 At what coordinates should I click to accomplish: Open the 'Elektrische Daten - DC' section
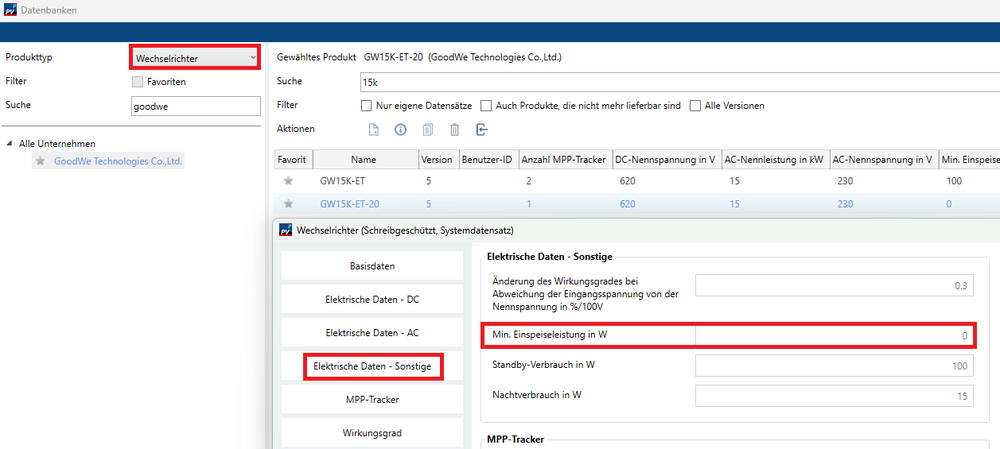[372, 299]
